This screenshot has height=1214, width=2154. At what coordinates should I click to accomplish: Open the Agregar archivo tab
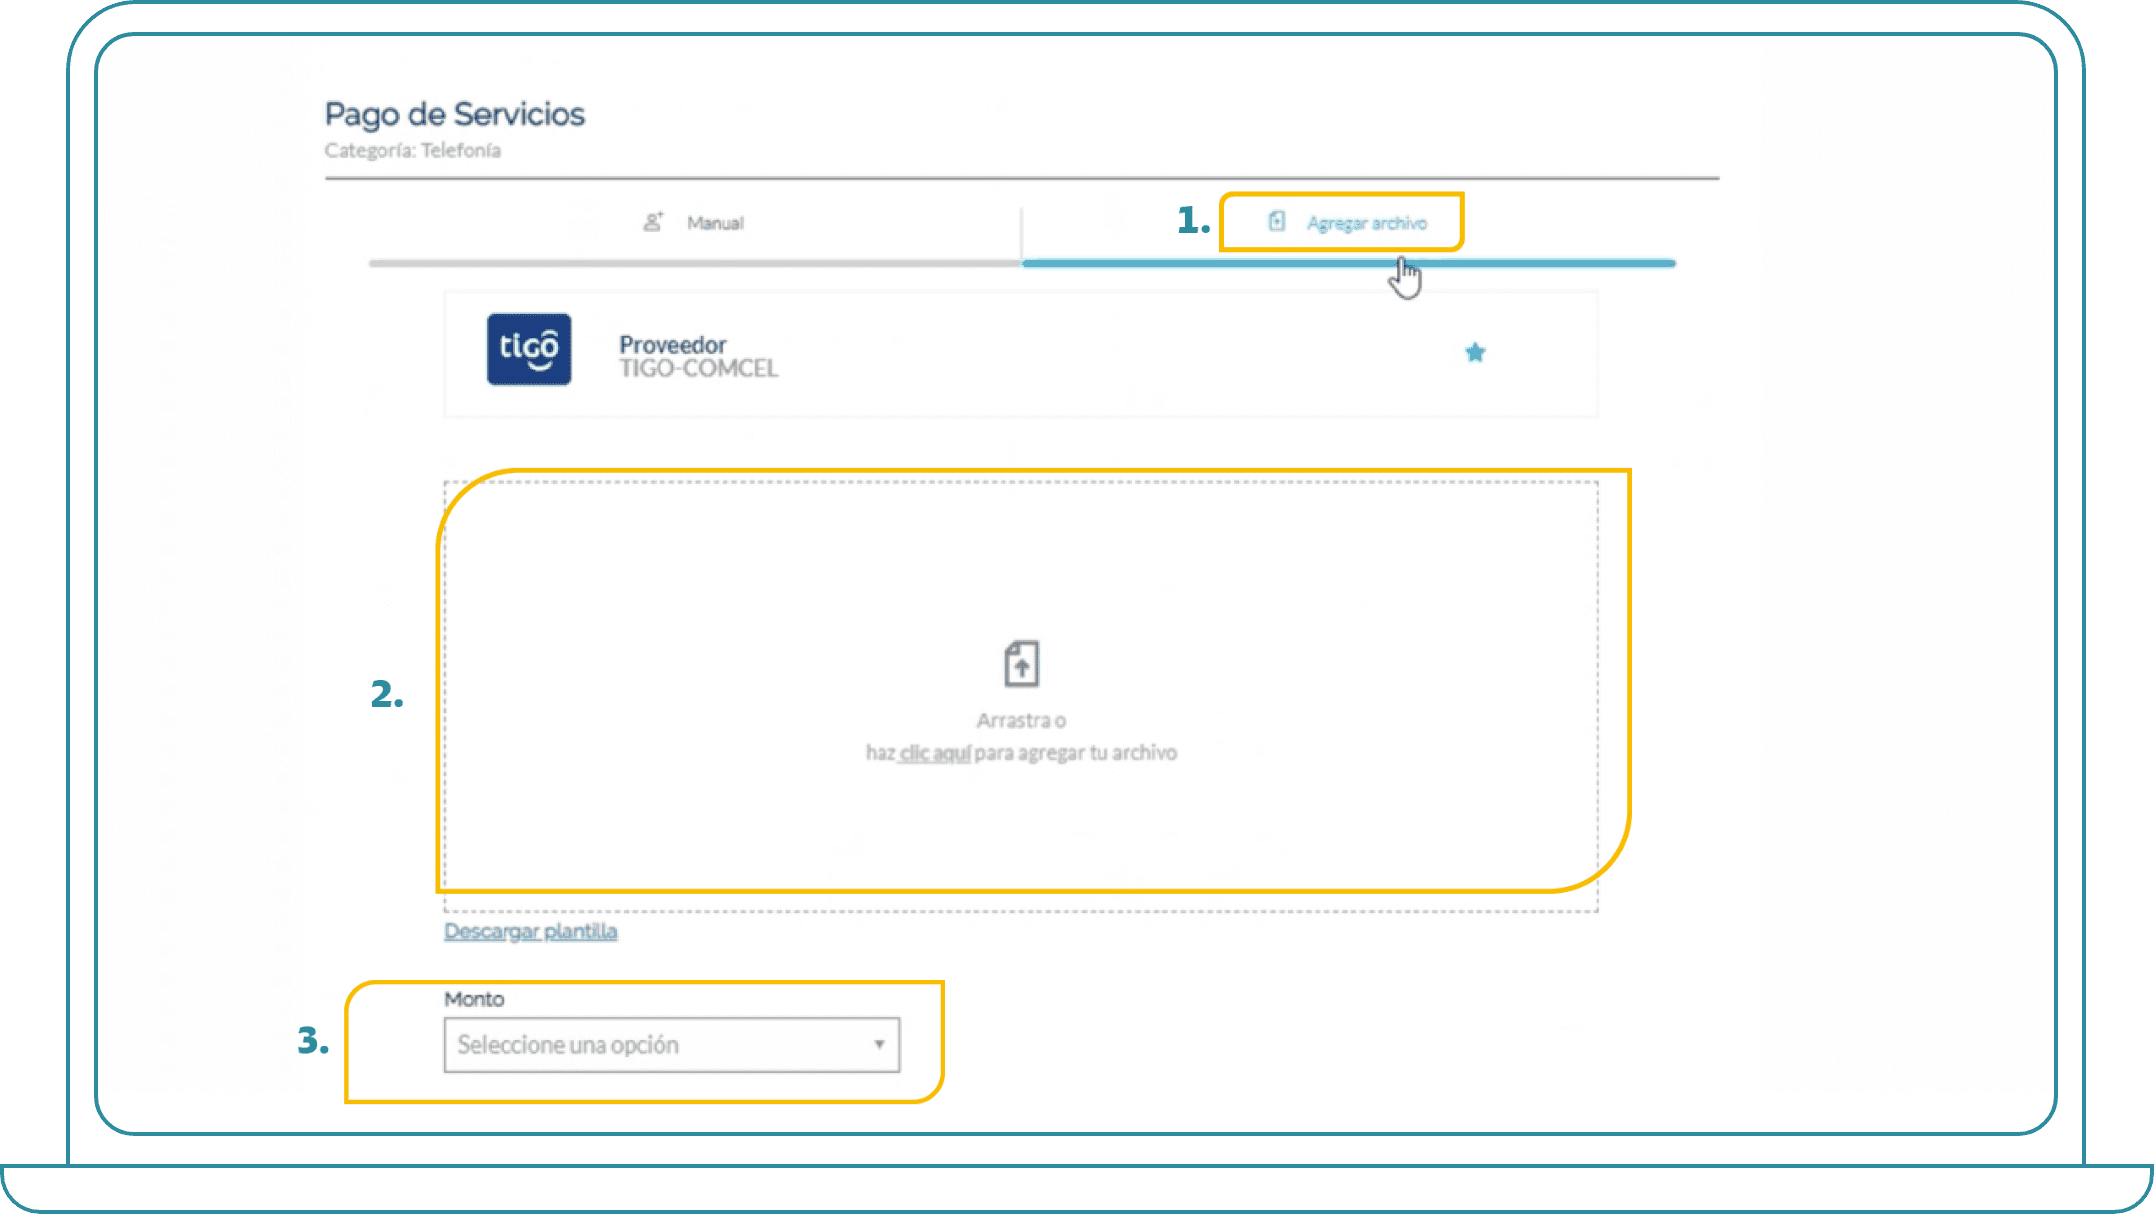1366,222
